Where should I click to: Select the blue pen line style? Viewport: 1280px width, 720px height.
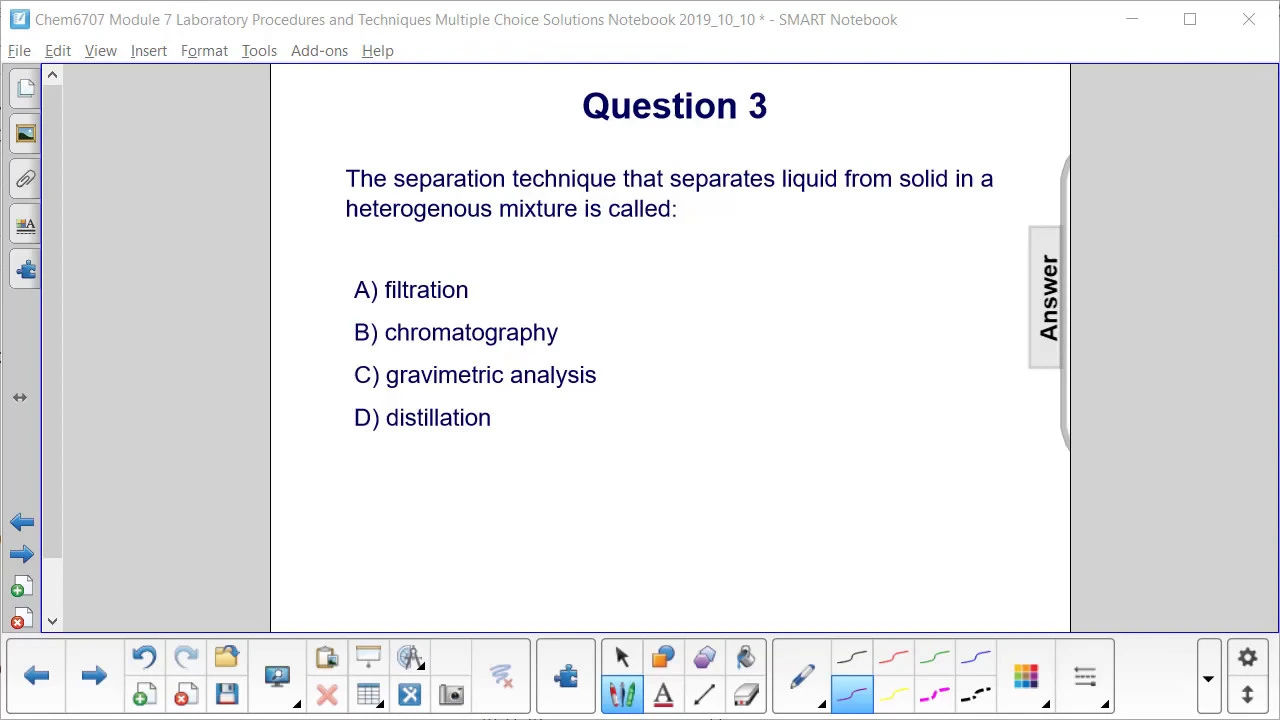coord(975,657)
